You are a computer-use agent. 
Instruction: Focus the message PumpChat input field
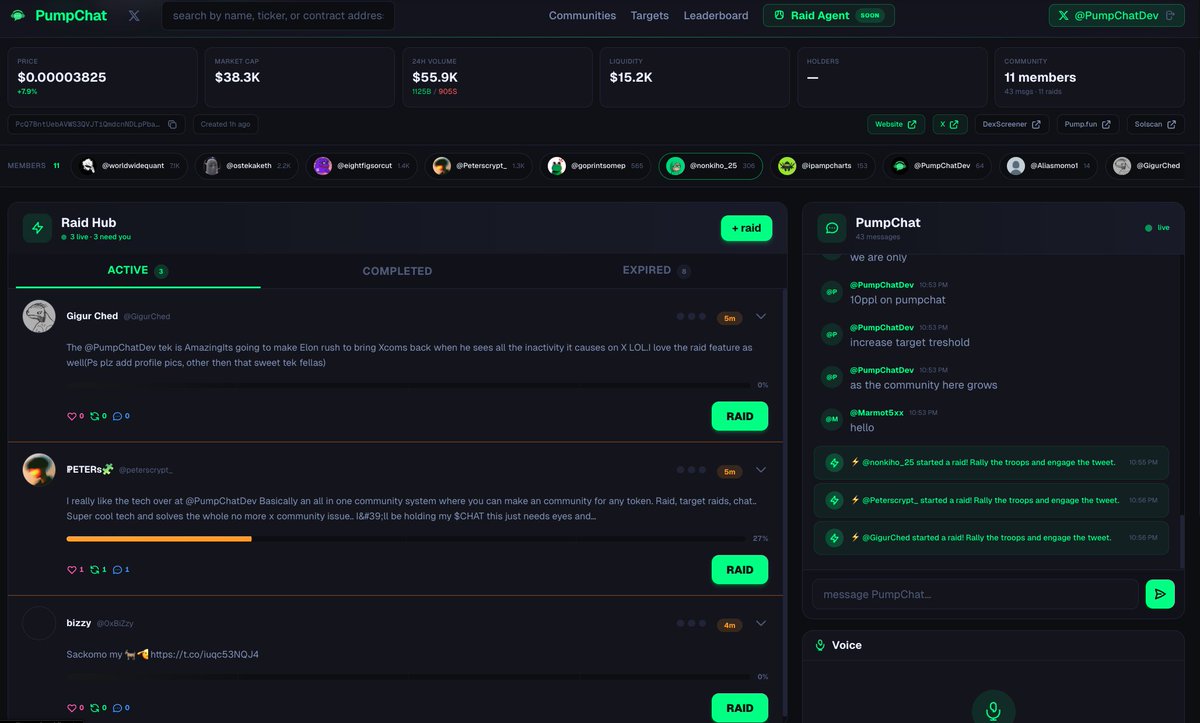coord(975,594)
